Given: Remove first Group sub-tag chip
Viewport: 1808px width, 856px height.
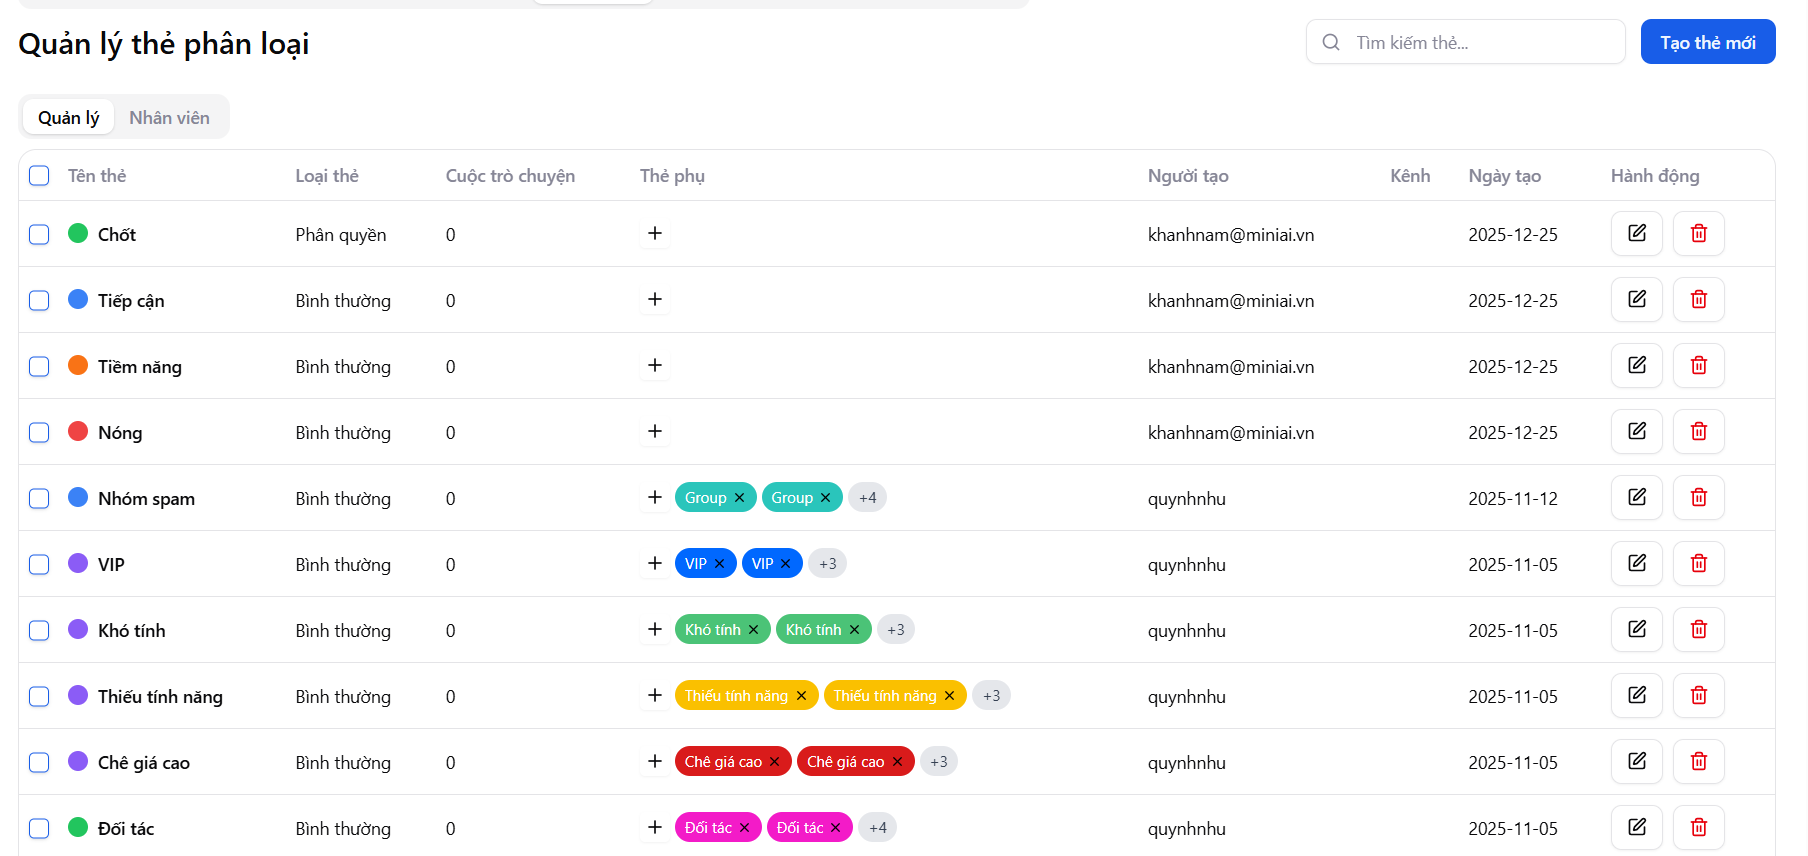Looking at the screenshot, I should pos(740,498).
